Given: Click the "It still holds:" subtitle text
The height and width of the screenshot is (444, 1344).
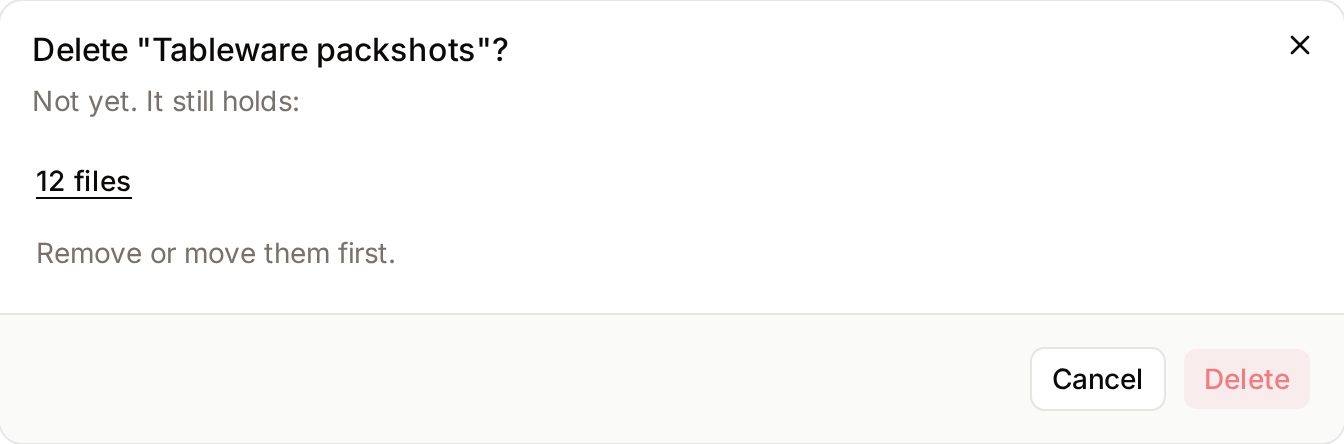Looking at the screenshot, I should point(223,101).
